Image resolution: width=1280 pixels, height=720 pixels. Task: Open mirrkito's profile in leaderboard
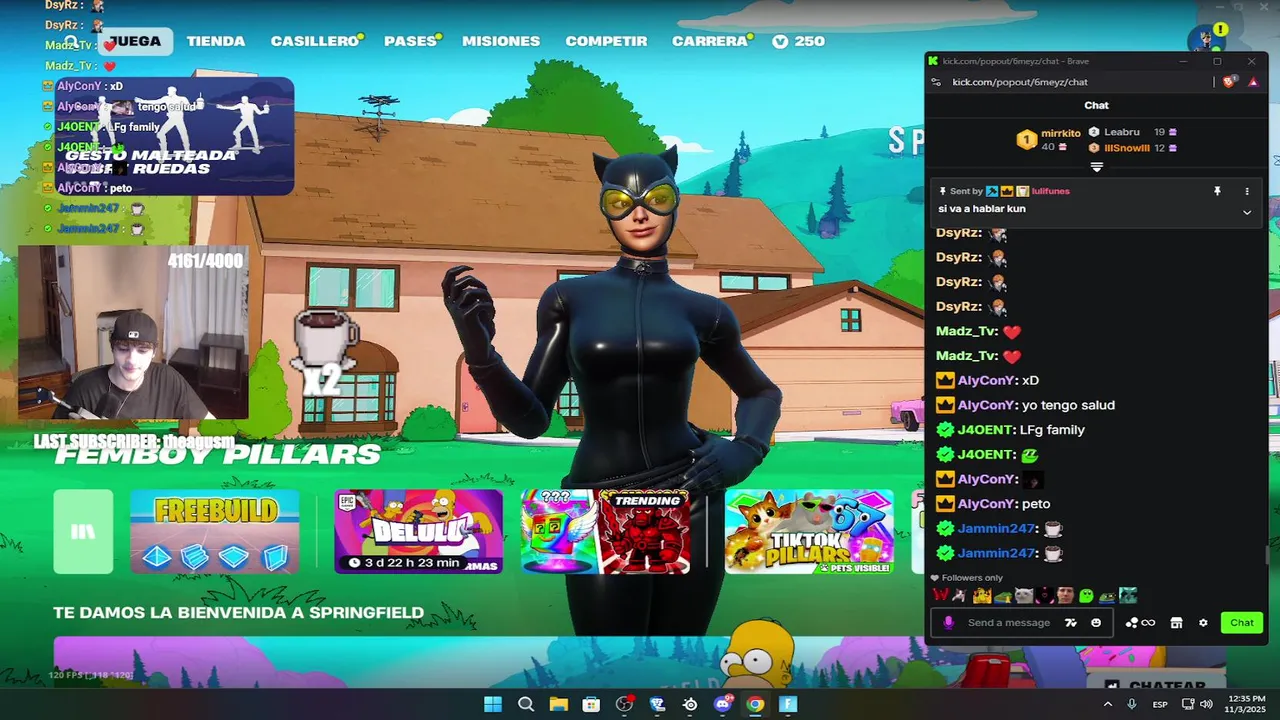click(x=1061, y=133)
